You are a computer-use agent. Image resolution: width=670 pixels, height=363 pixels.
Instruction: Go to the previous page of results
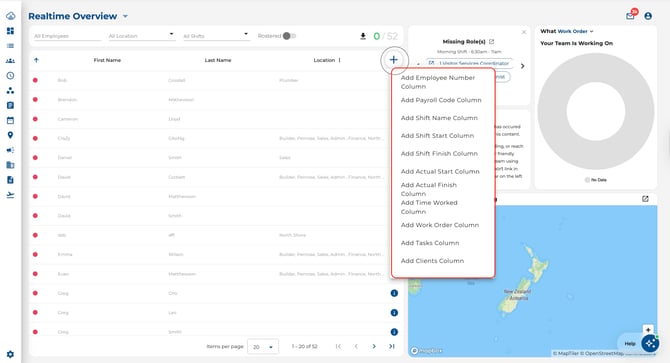(x=356, y=346)
